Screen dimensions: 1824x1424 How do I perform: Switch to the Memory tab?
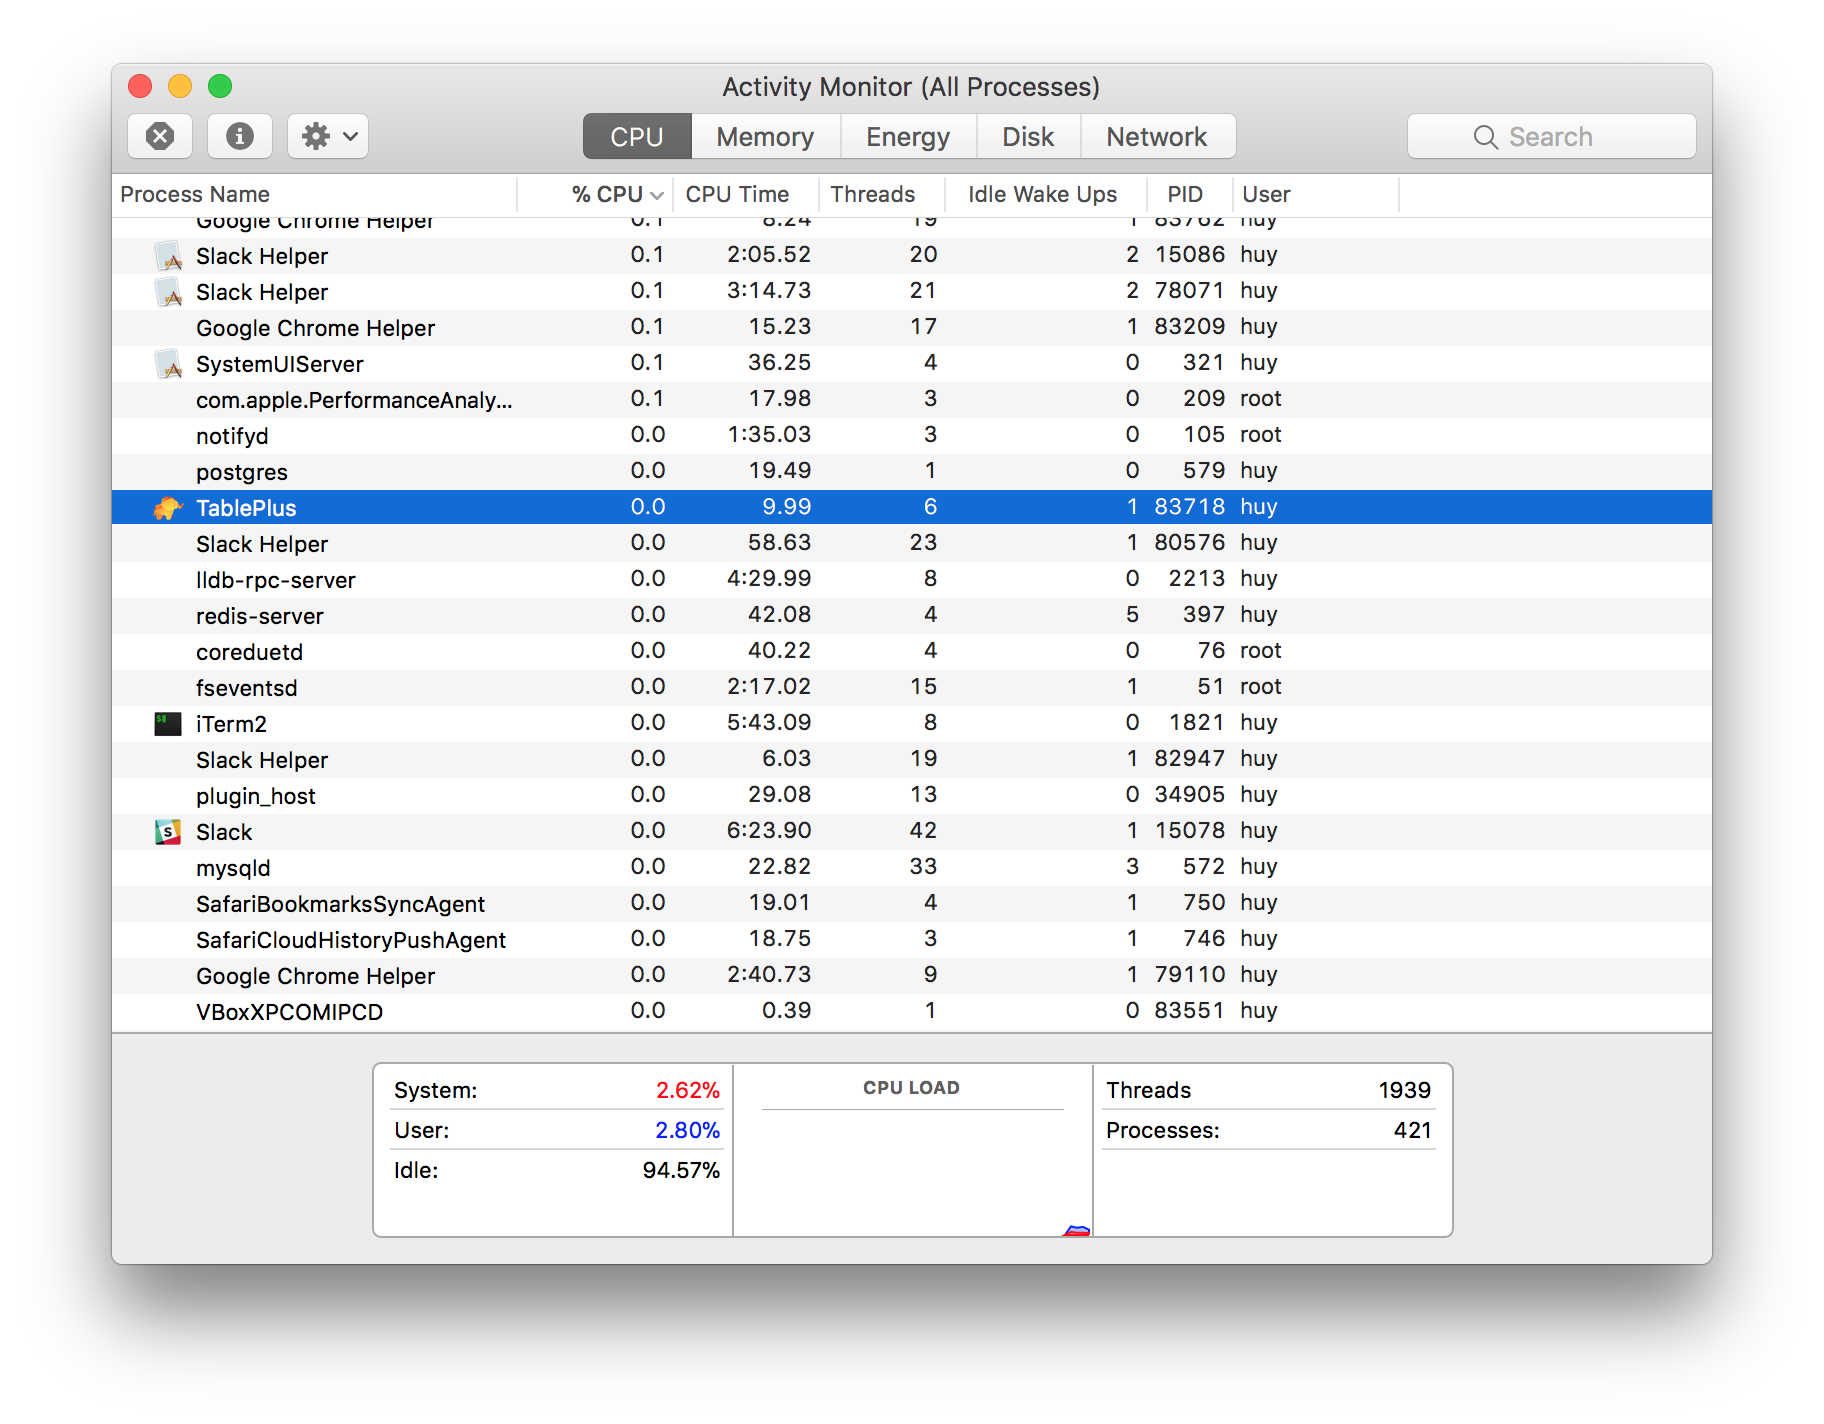pos(764,136)
